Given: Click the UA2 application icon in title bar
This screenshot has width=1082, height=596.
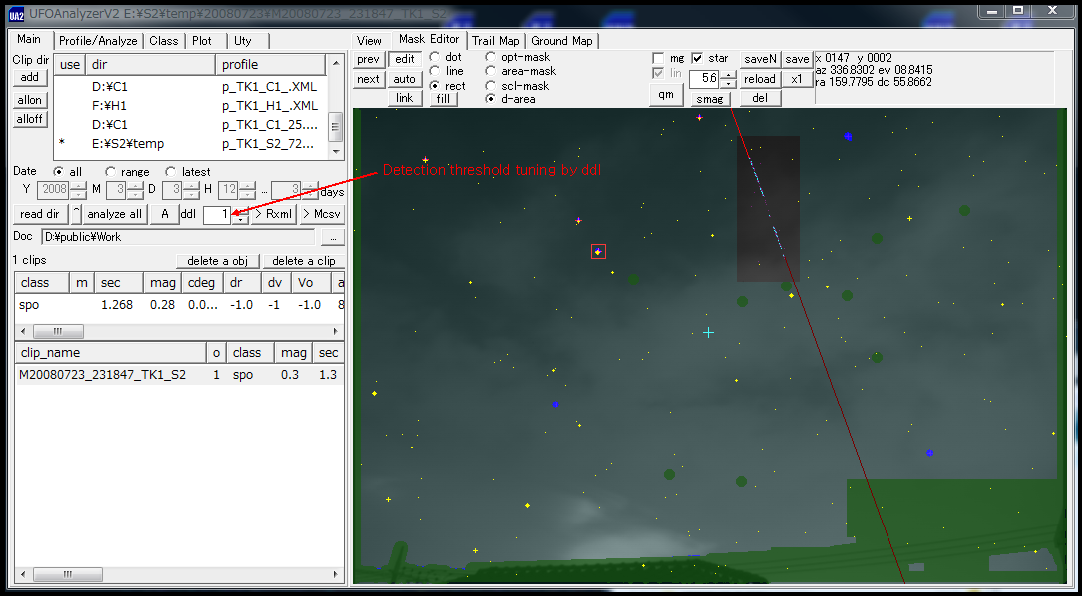Looking at the screenshot, I should point(16,12).
